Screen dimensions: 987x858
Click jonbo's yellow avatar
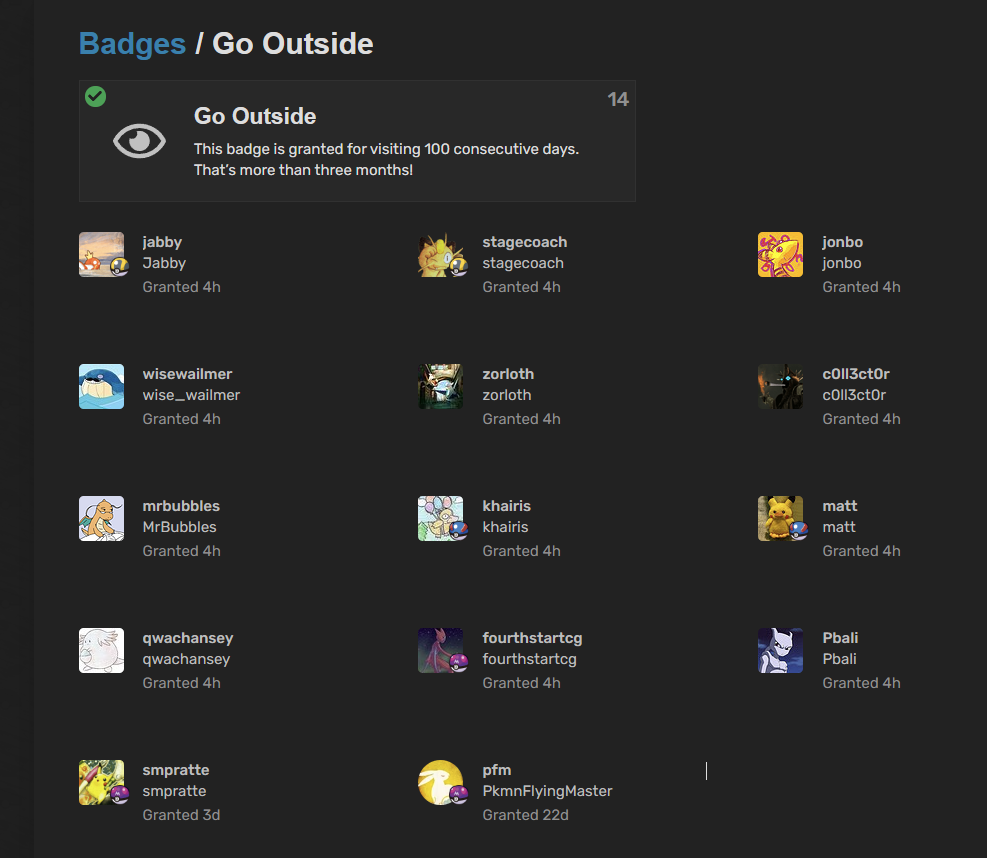tap(780, 254)
